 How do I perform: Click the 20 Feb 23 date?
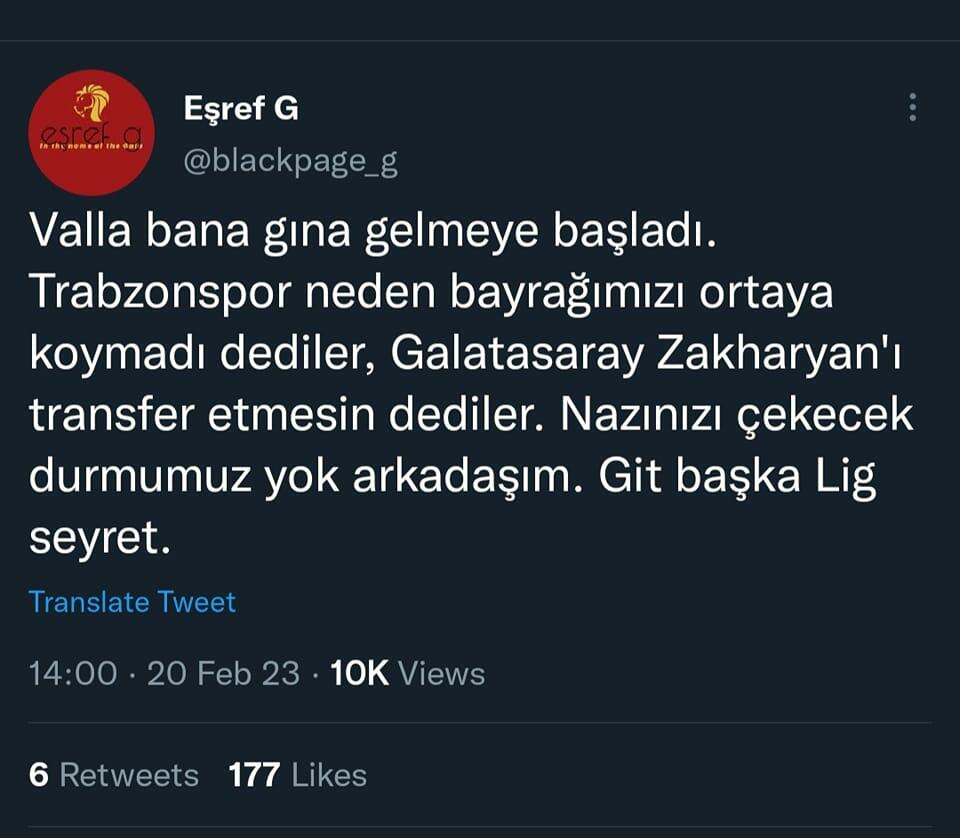tap(223, 673)
